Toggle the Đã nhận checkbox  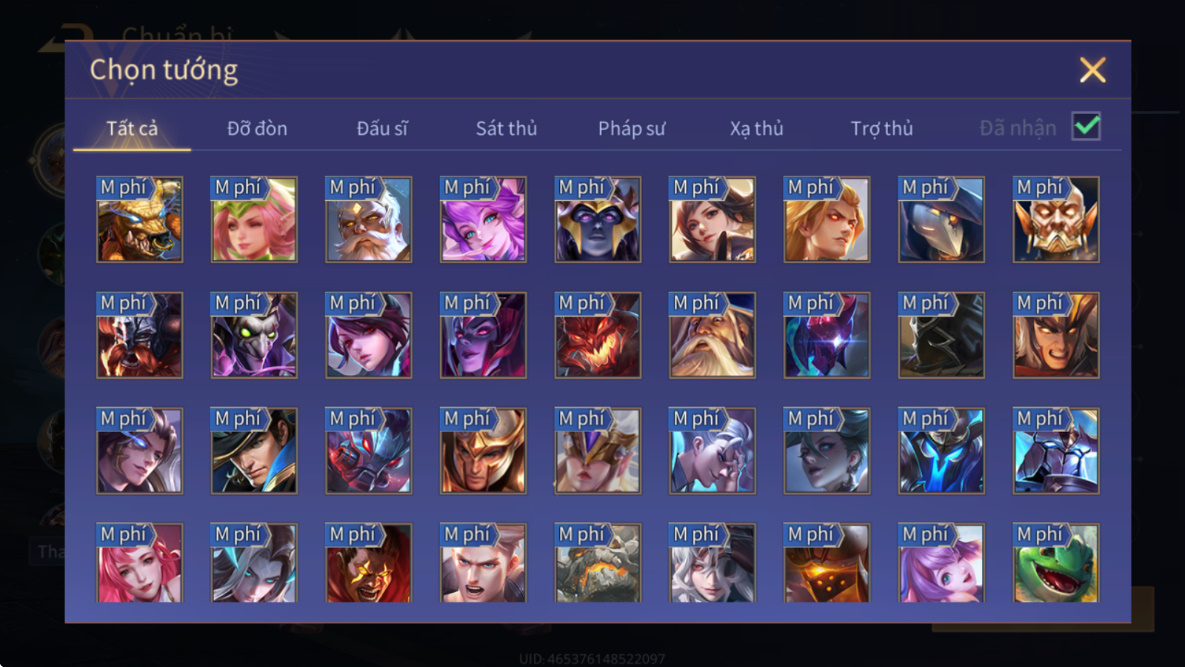(1086, 126)
